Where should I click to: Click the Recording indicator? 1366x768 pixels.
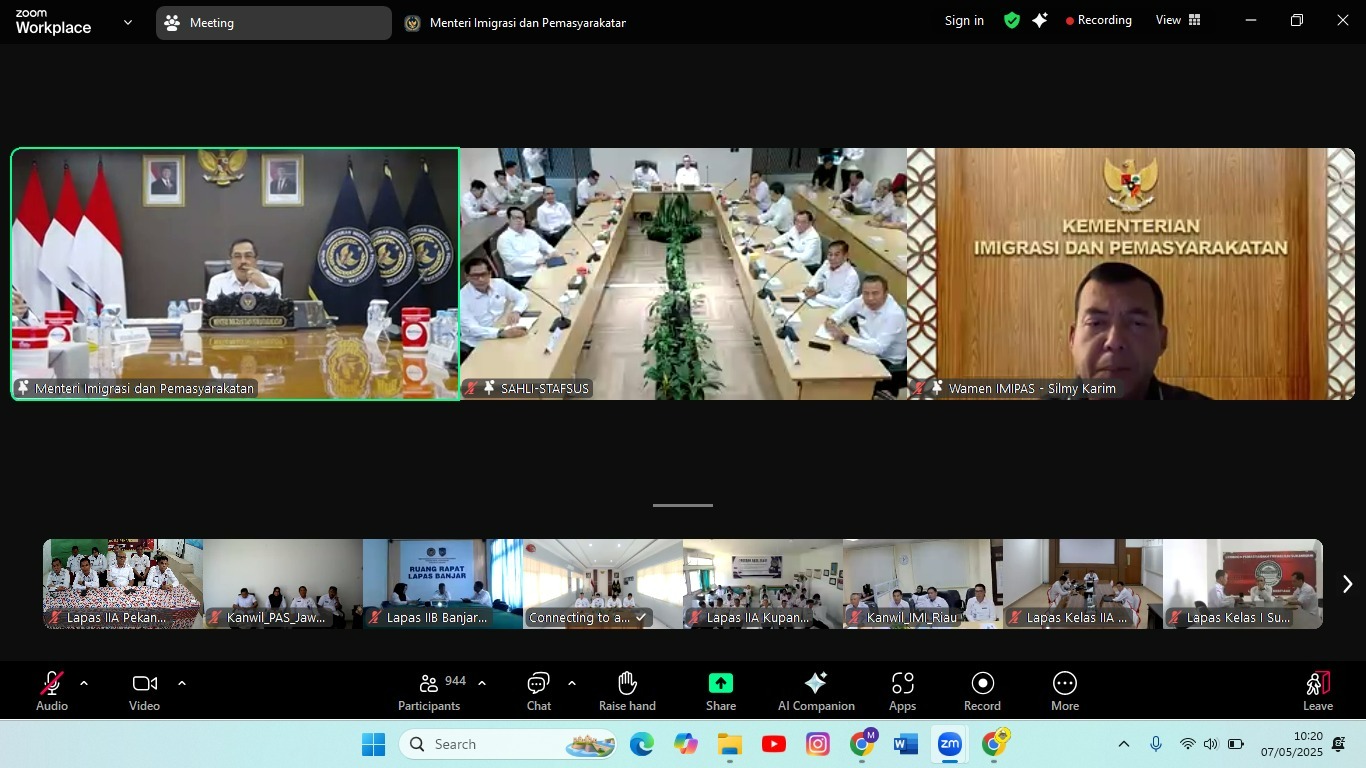click(x=1099, y=20)
